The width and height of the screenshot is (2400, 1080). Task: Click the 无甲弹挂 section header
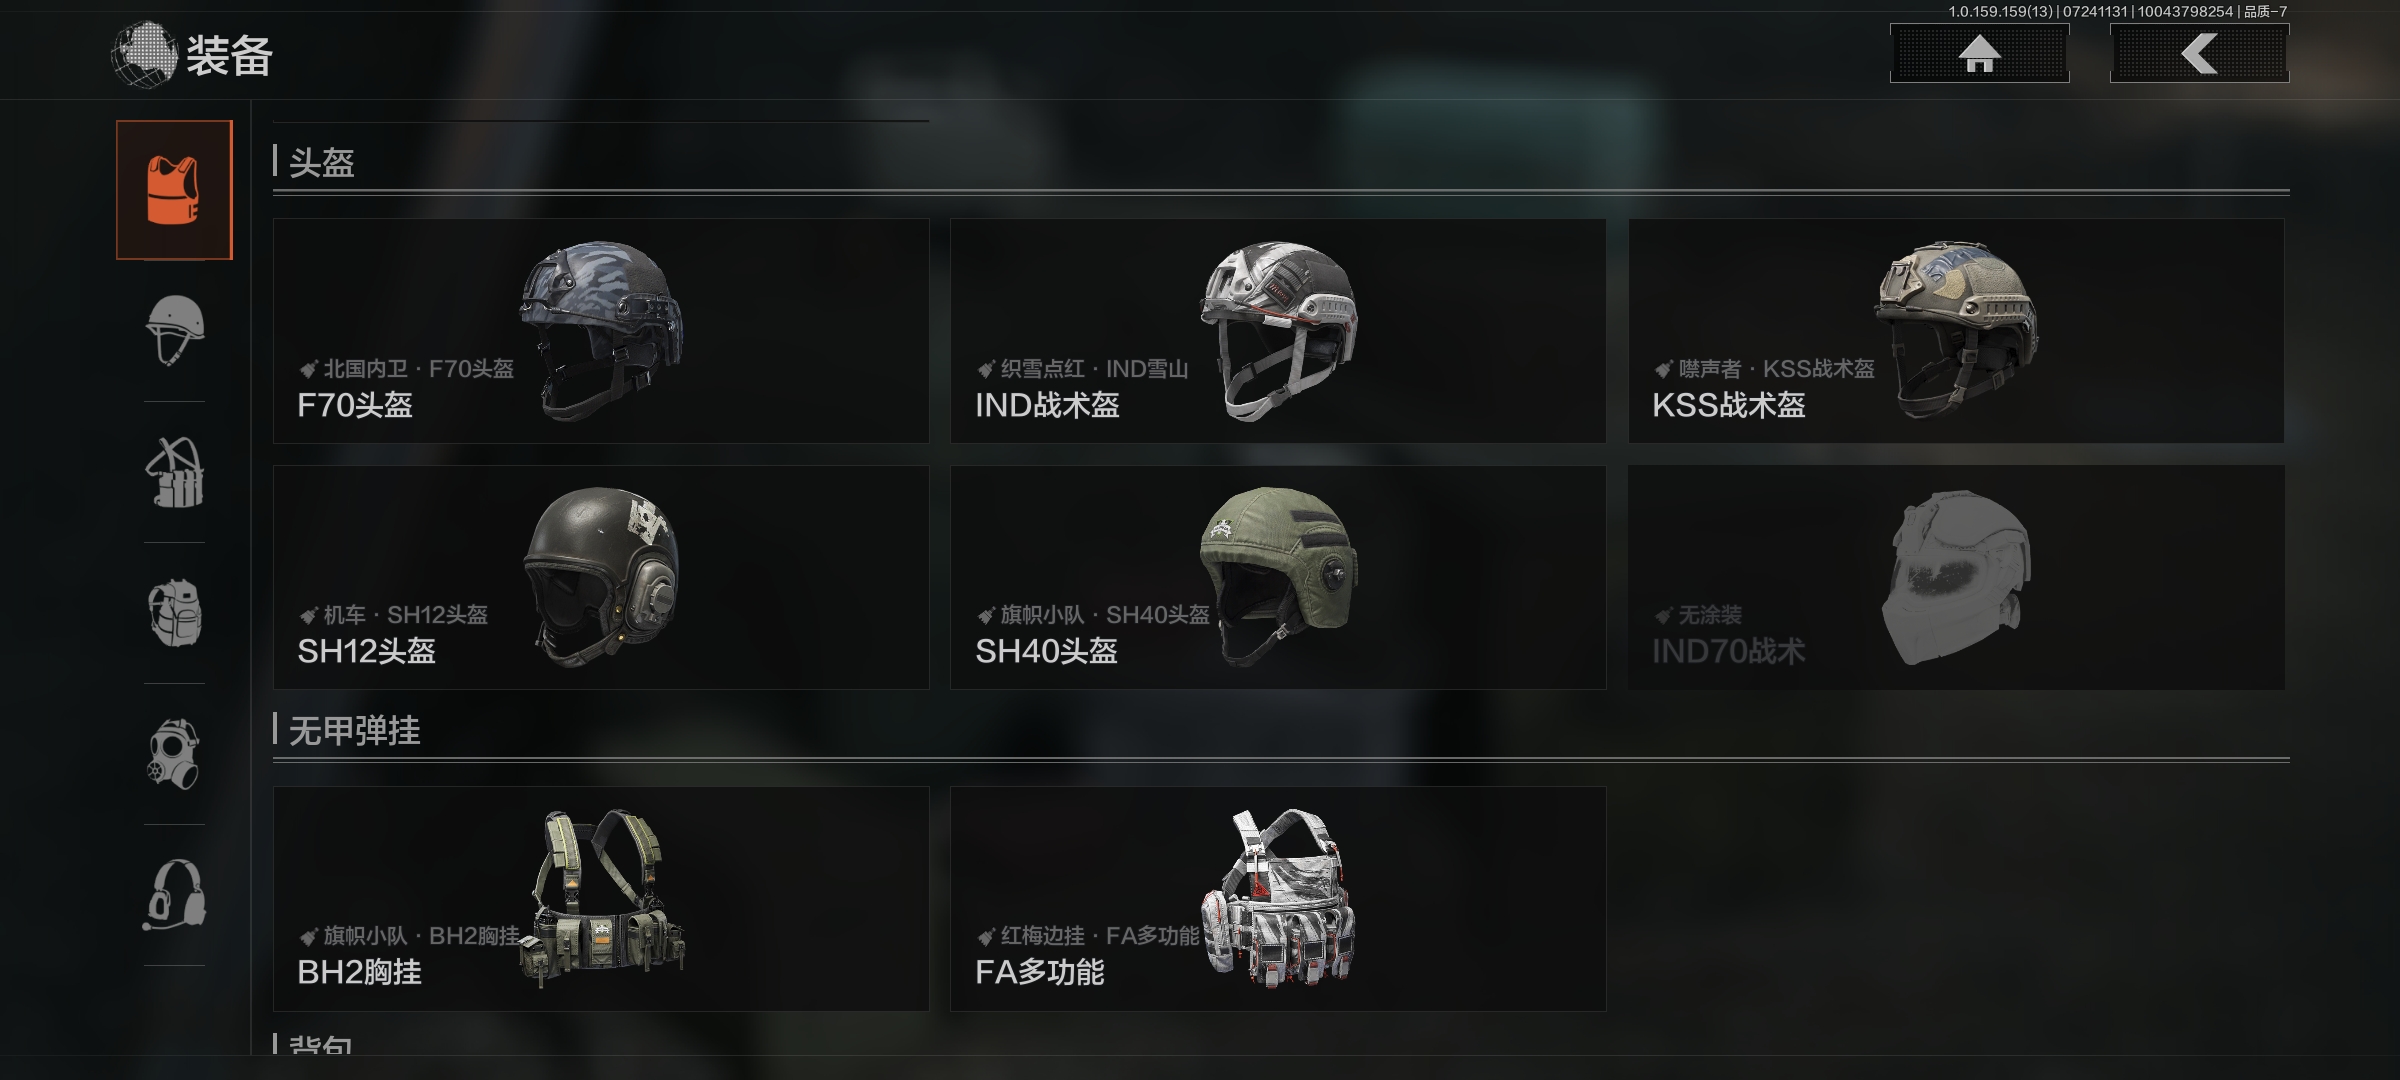pyautogui.click(x=354, y=730)
